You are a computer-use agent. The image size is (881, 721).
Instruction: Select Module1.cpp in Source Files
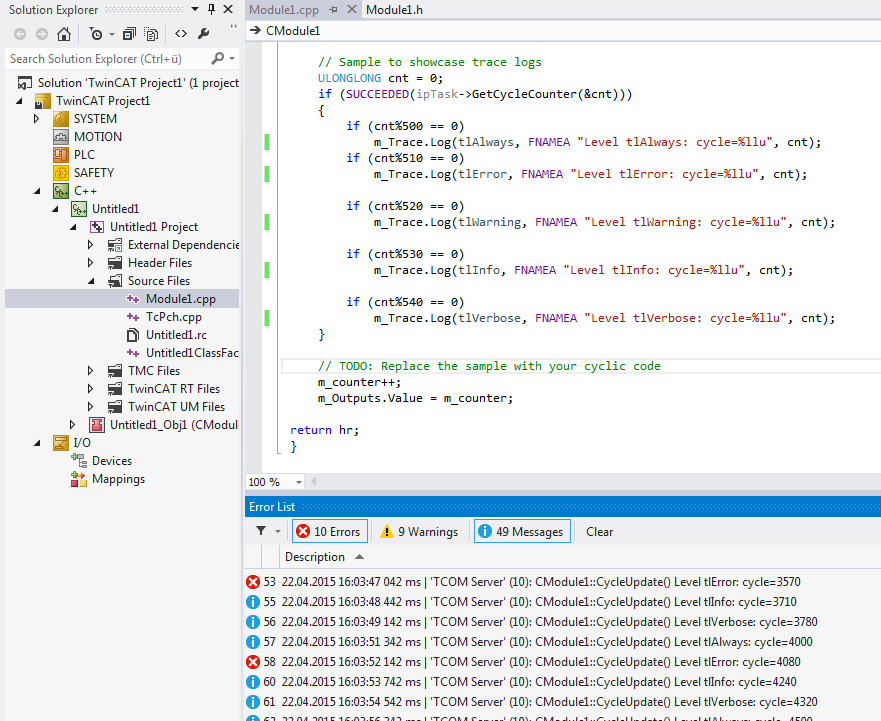pyautogui.click(x=180, y=299)
